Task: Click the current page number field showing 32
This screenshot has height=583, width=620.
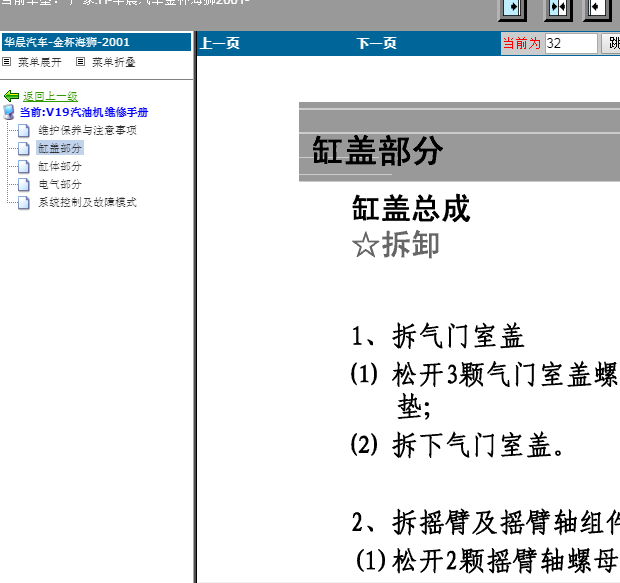Action: click(x=571, y=43)
